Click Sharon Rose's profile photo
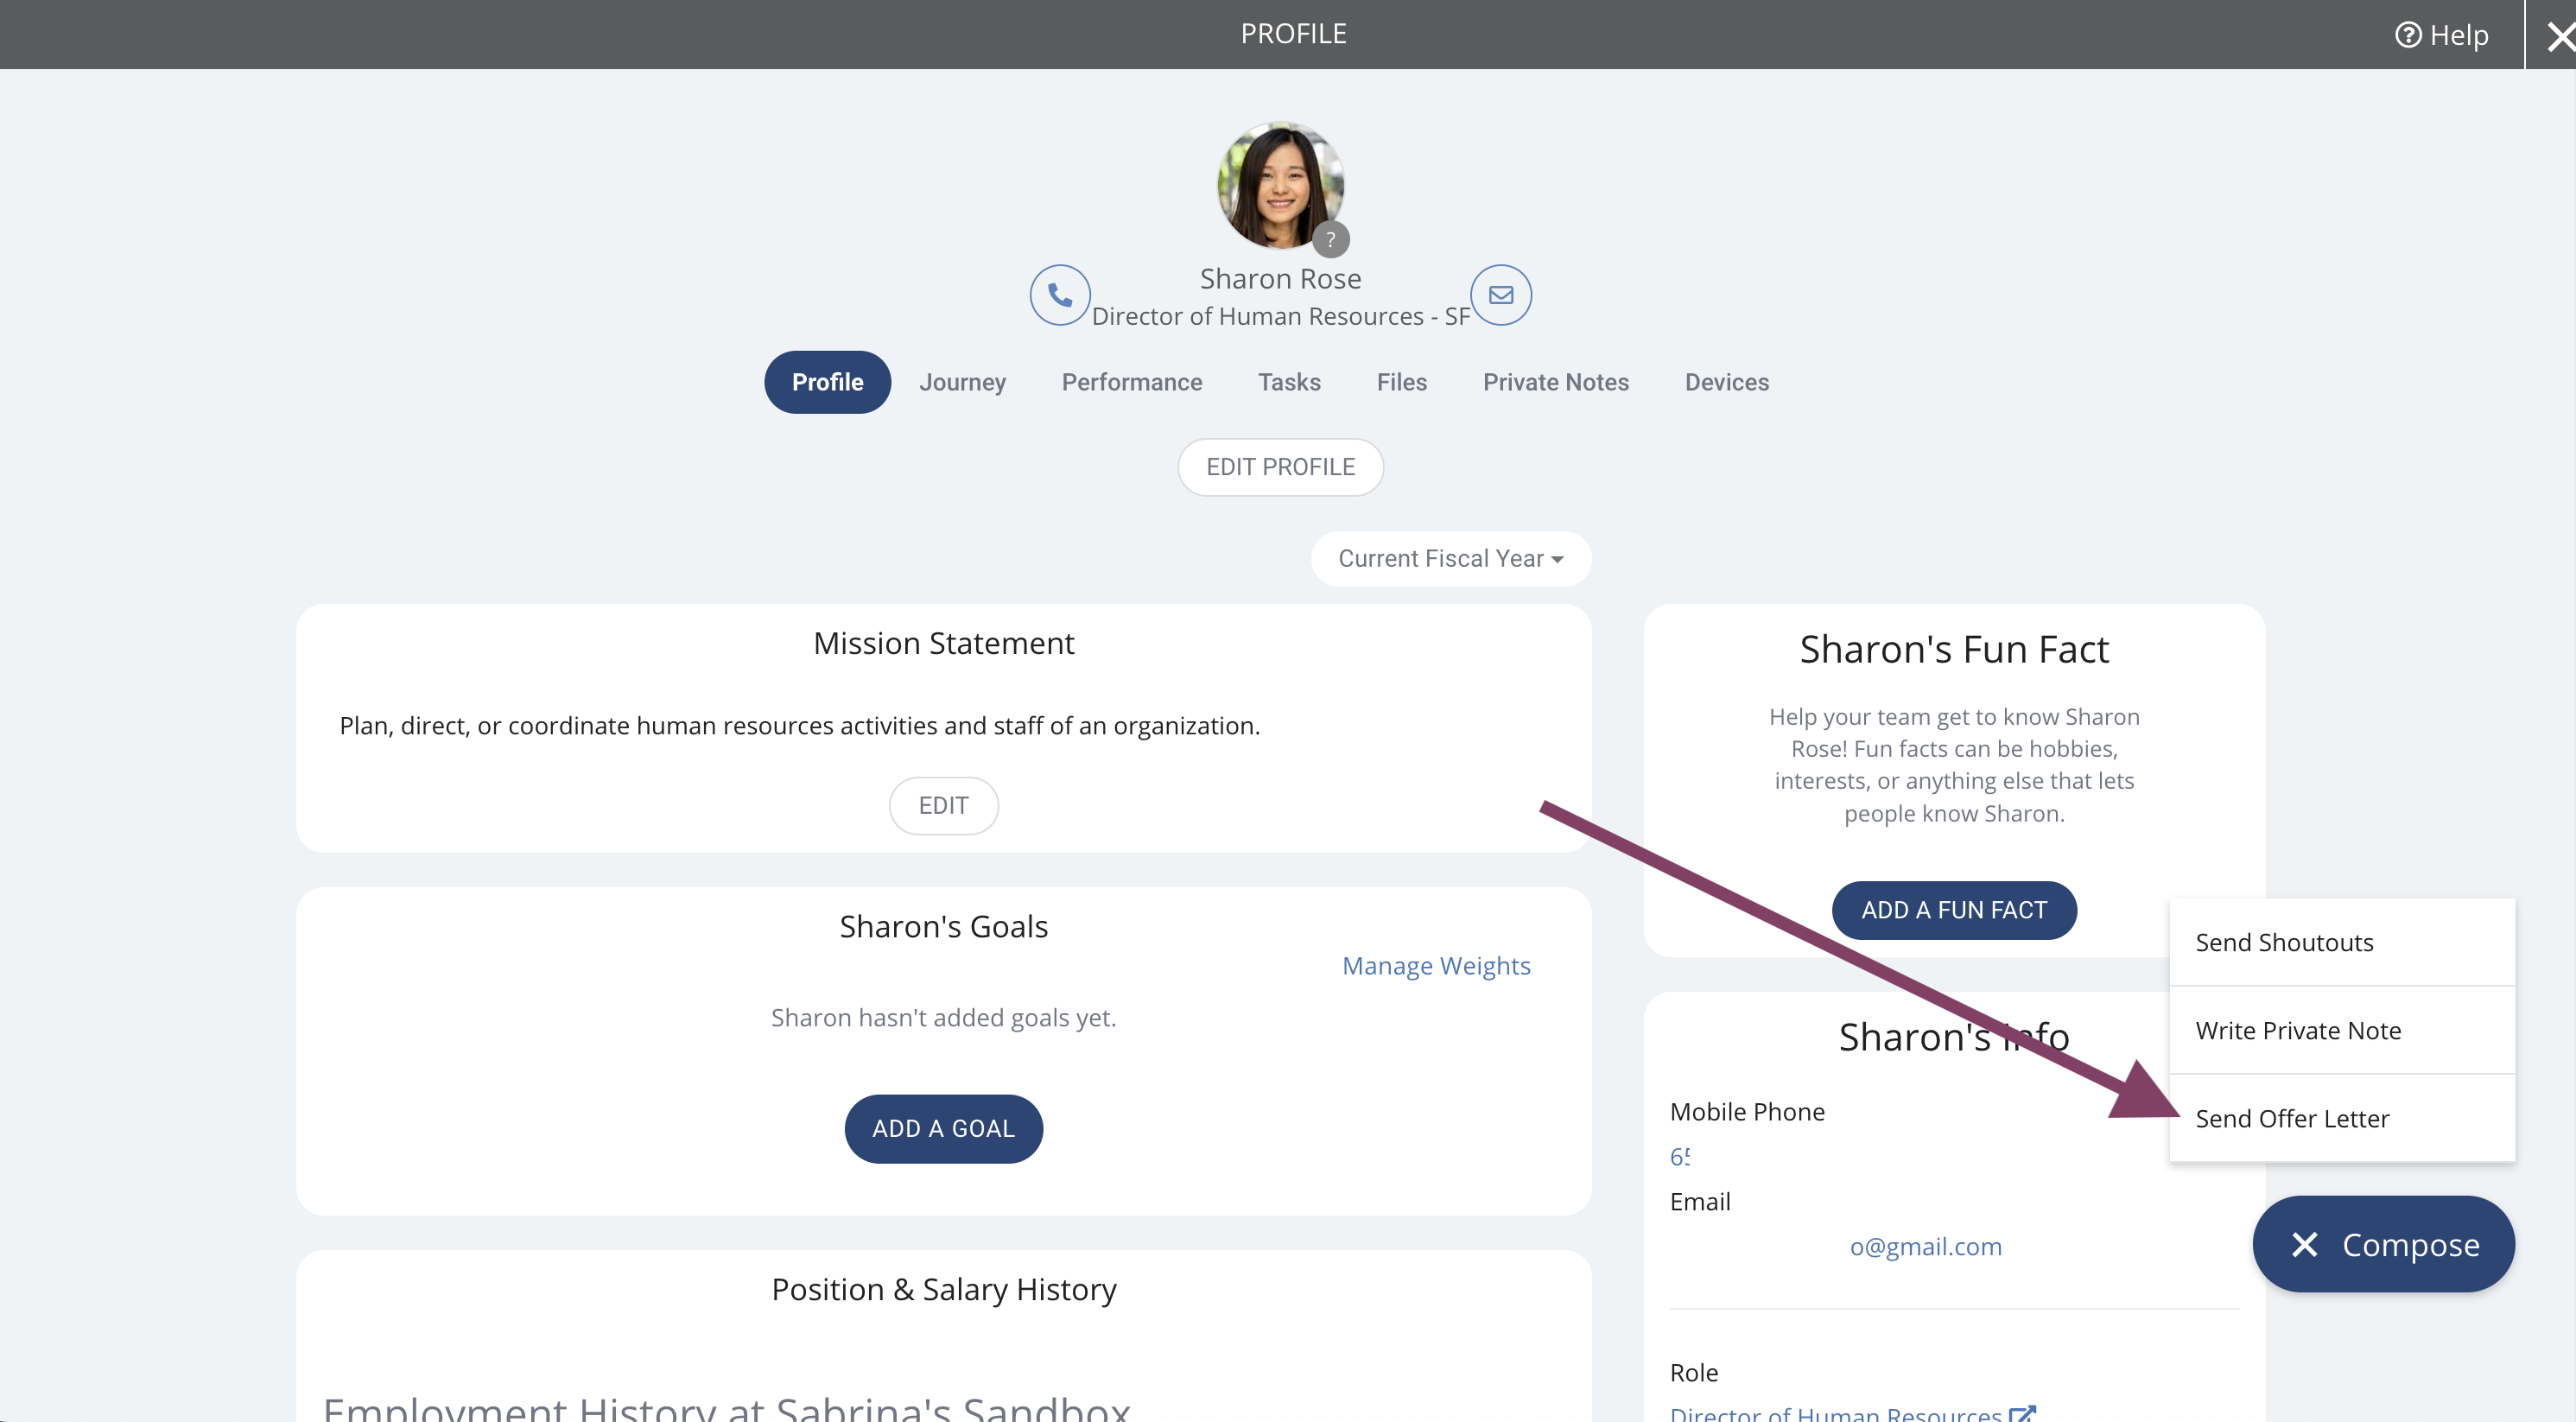Viewport: 2576px width, 1422px height. (x=1280, y=186)
